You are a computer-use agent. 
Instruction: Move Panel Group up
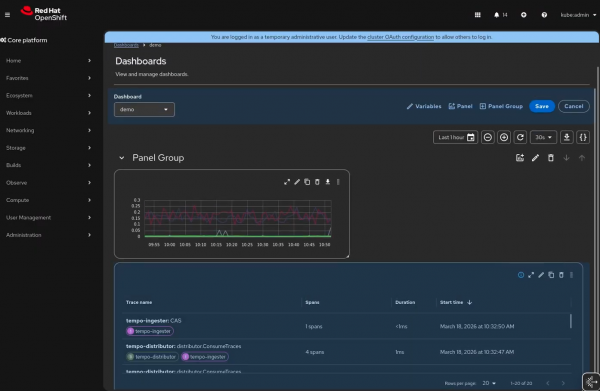[x=582, y=158]
